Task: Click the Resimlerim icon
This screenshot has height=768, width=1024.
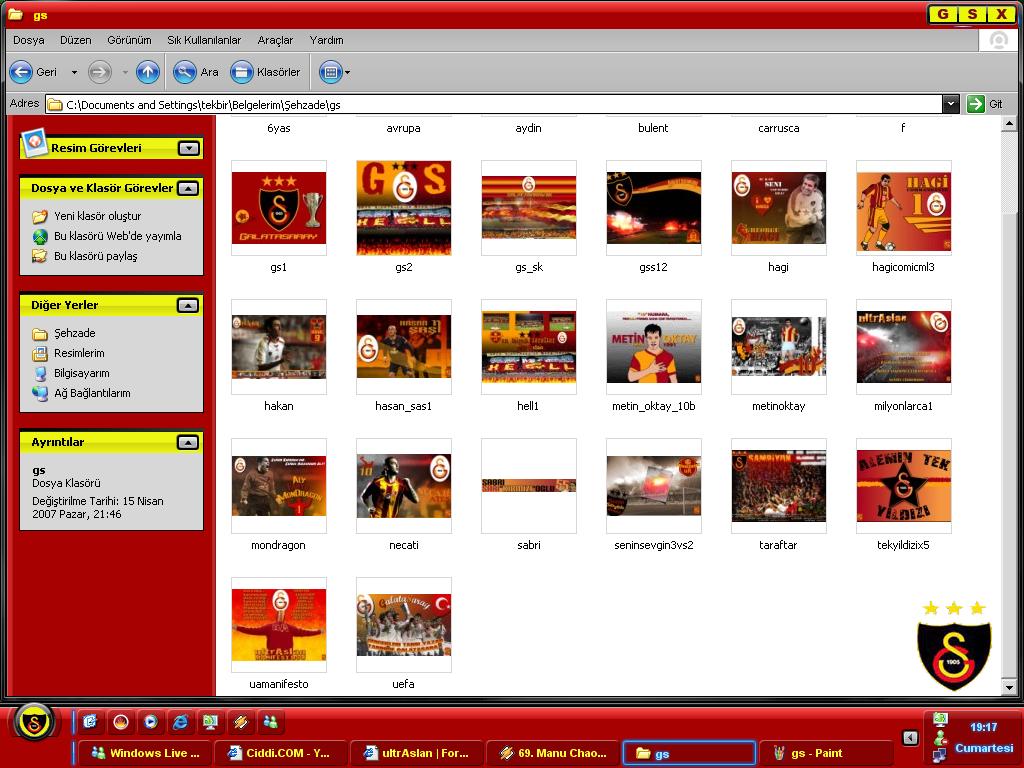Action: (40, 353)
